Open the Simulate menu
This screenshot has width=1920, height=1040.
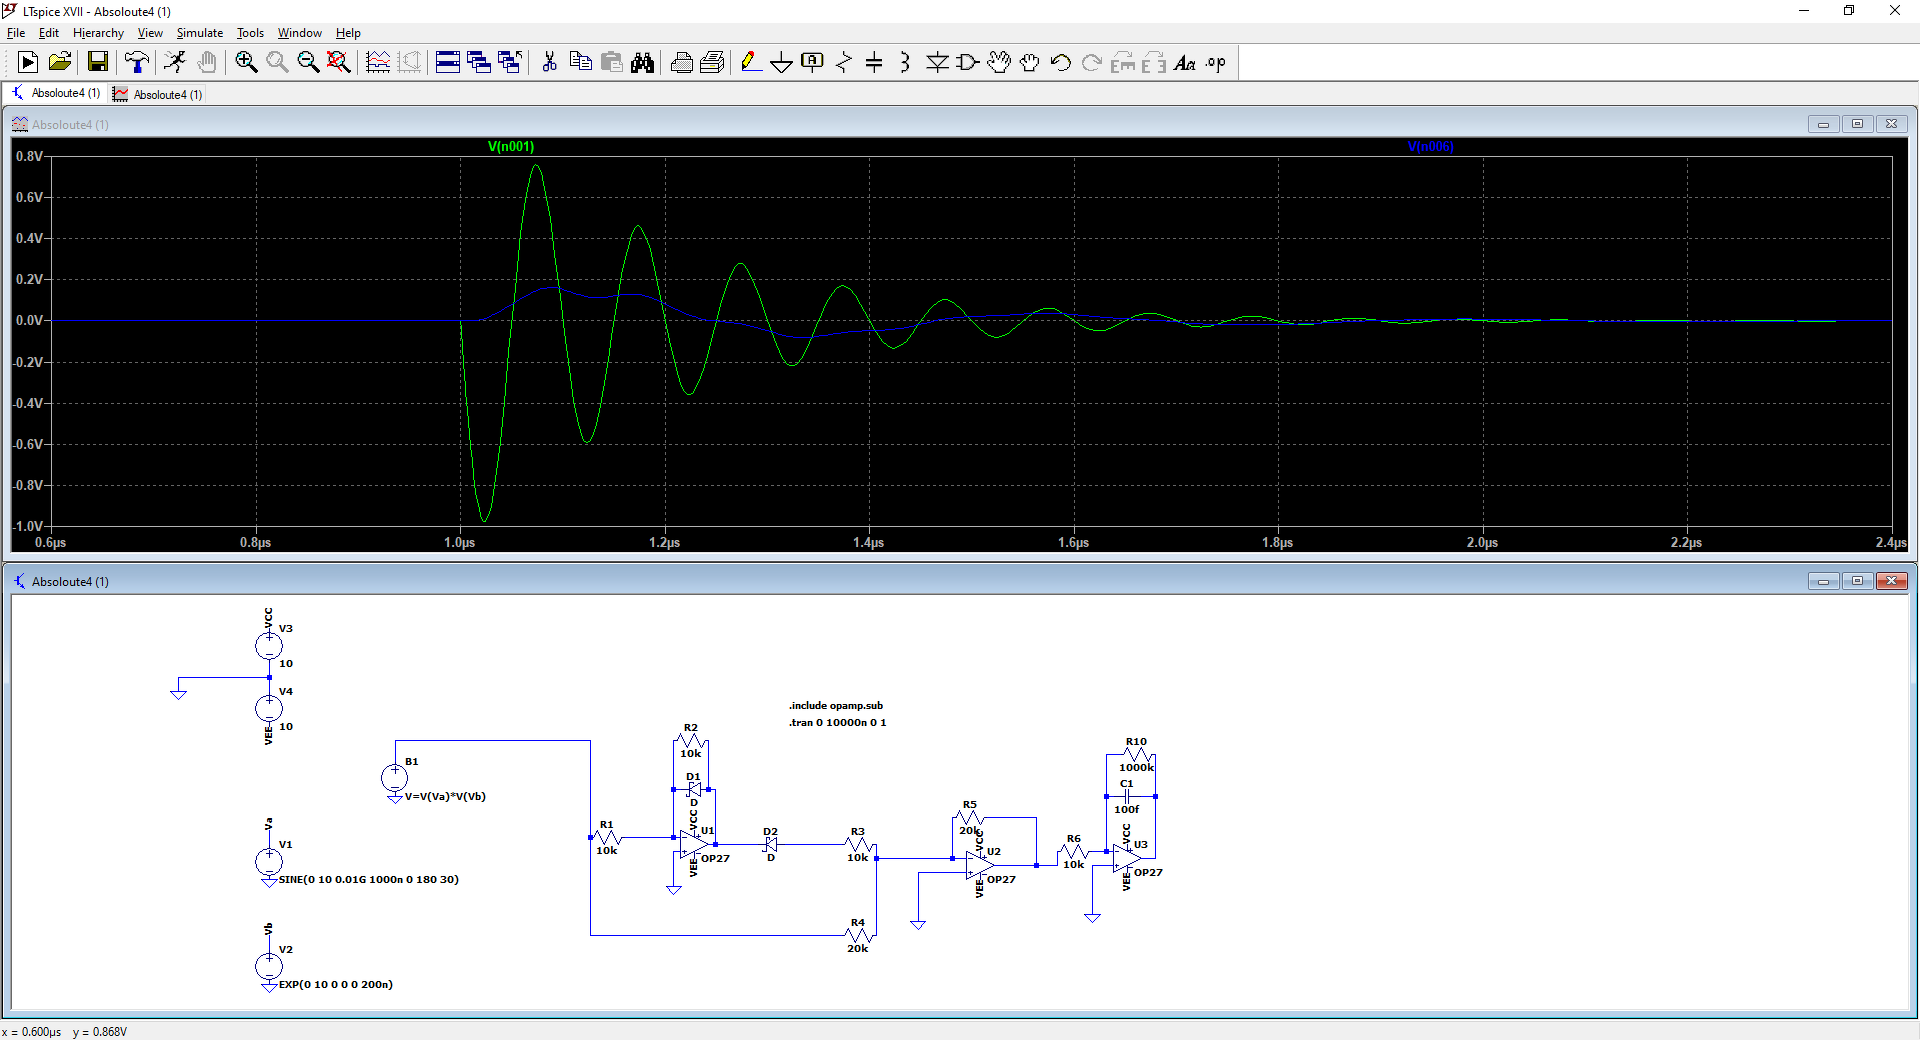point(199,33)
